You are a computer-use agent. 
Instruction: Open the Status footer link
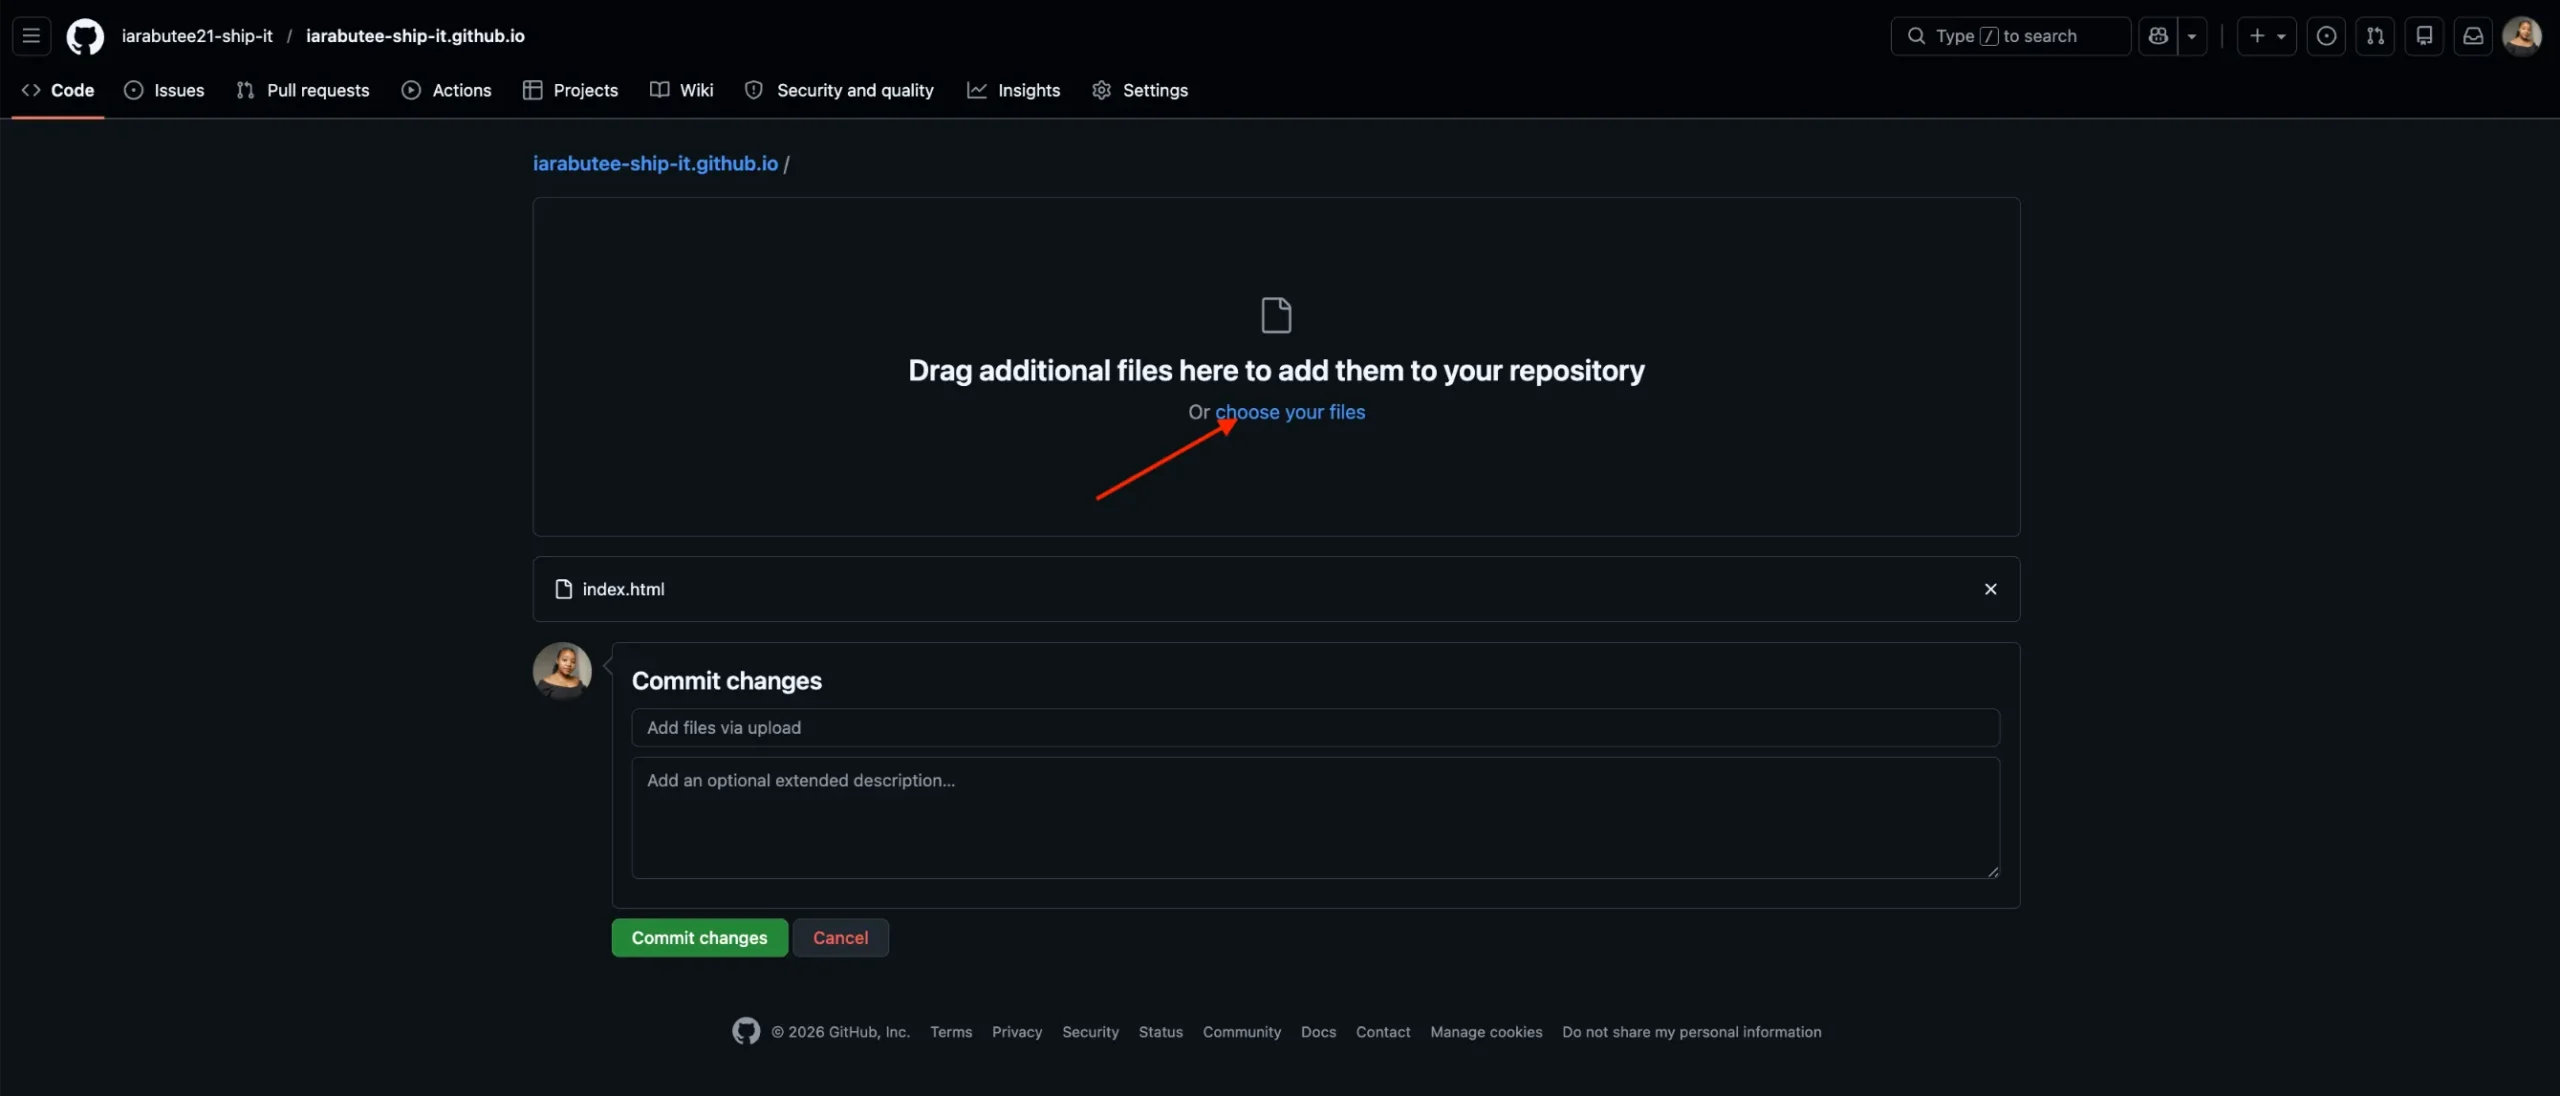1160,1032
